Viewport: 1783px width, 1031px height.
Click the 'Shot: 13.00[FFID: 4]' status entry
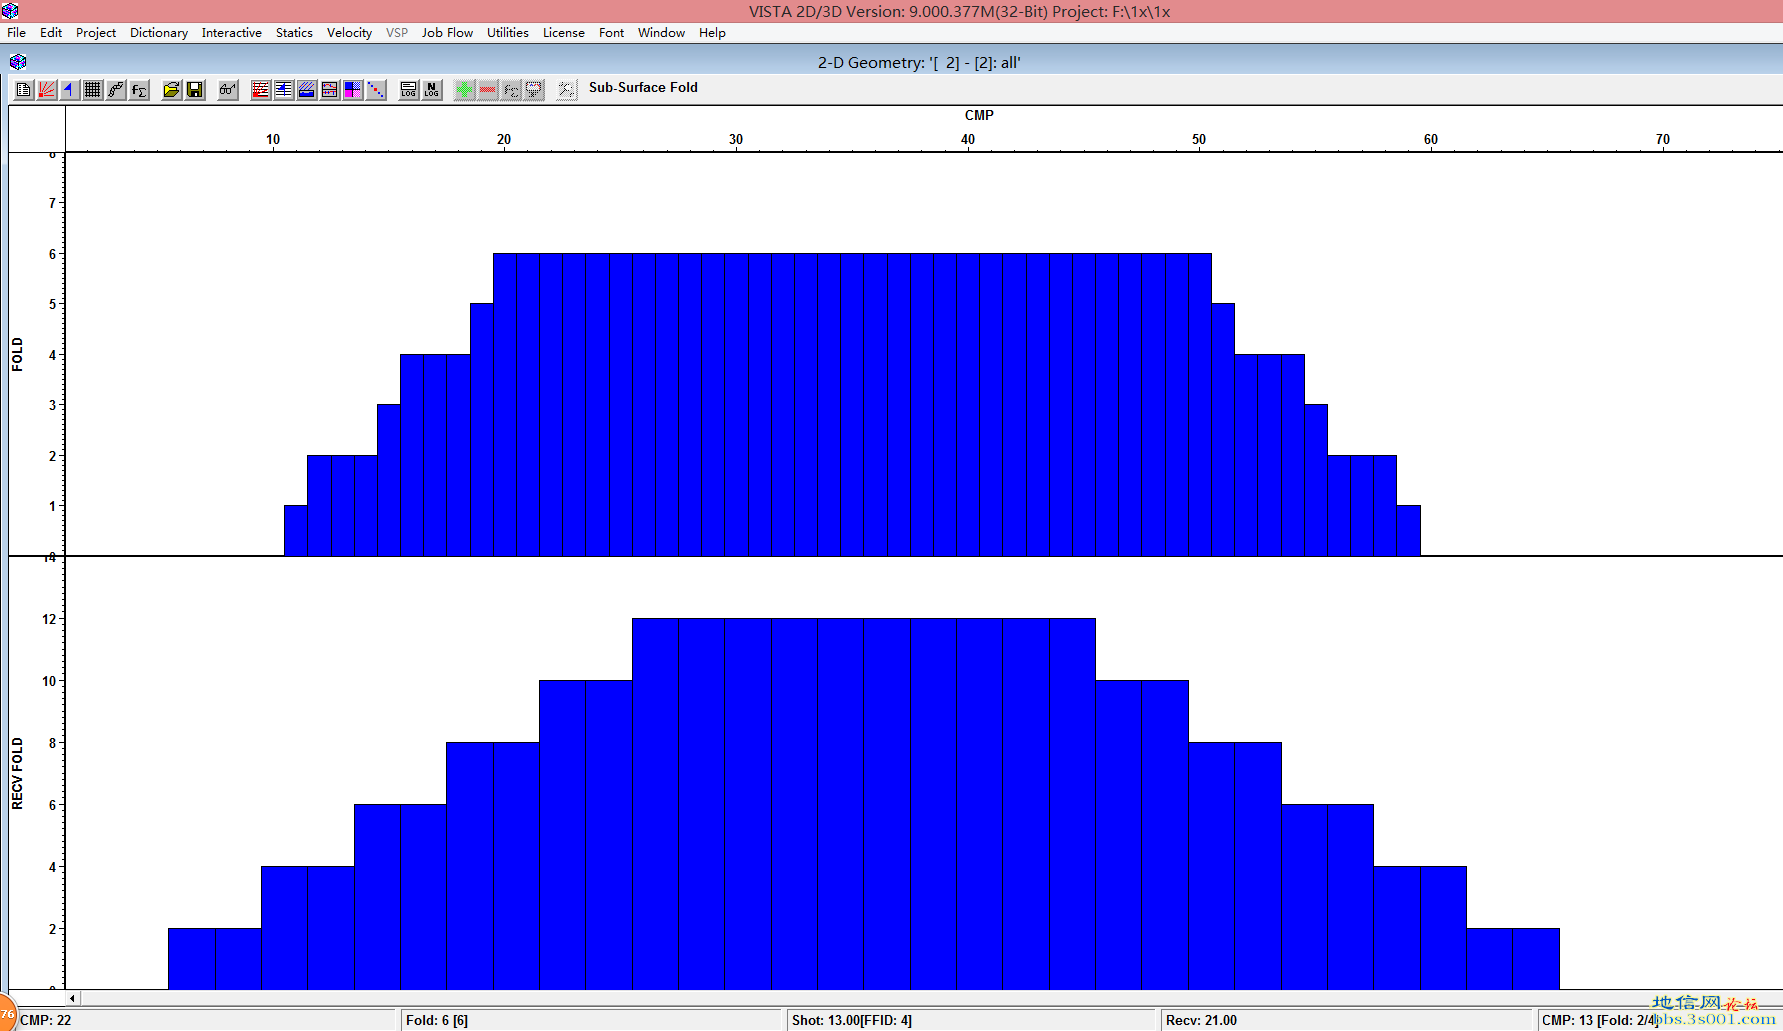coord(852,1020)
